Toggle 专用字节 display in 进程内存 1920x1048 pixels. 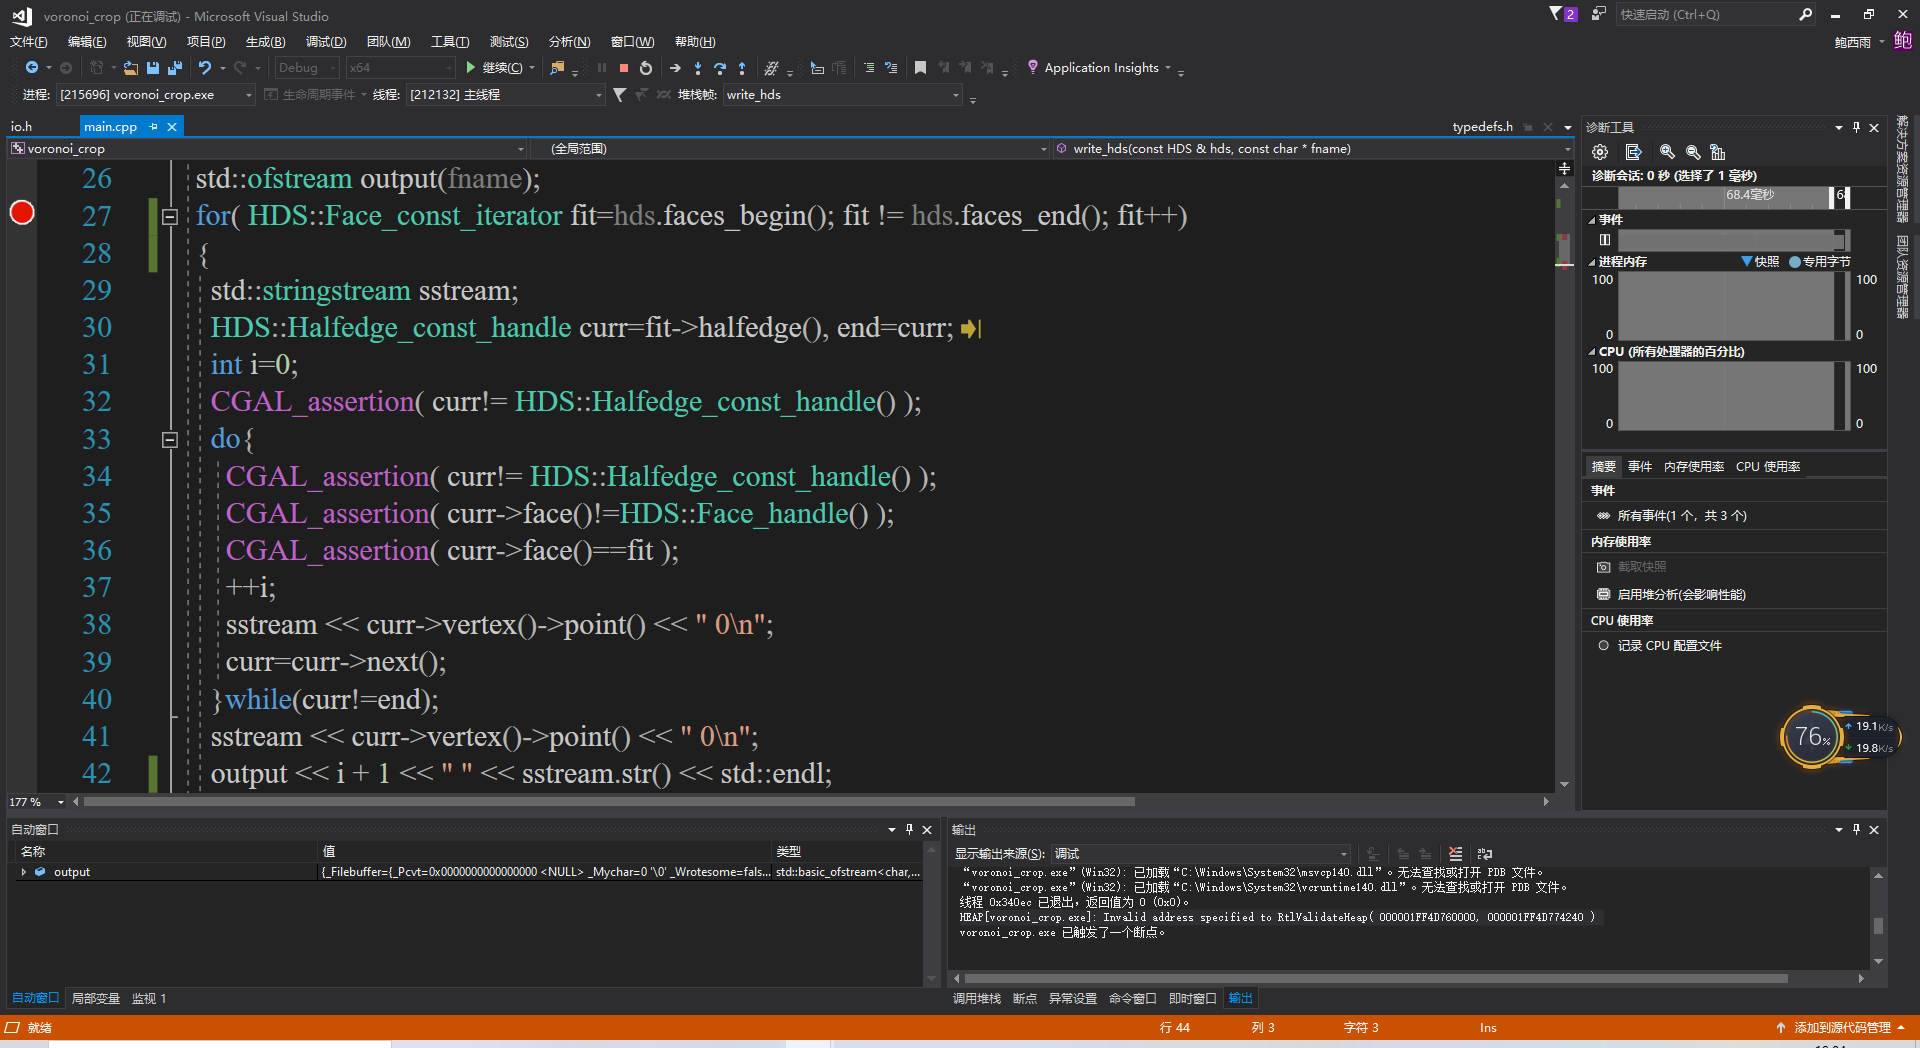[1821, 261]
